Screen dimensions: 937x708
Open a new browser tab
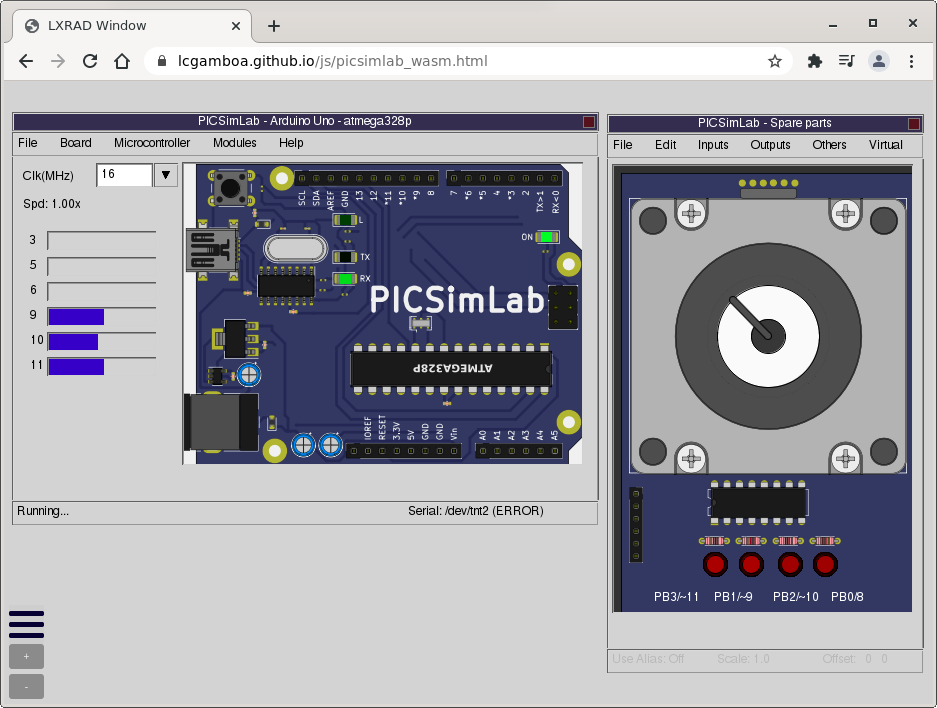[x=274, y=26]
